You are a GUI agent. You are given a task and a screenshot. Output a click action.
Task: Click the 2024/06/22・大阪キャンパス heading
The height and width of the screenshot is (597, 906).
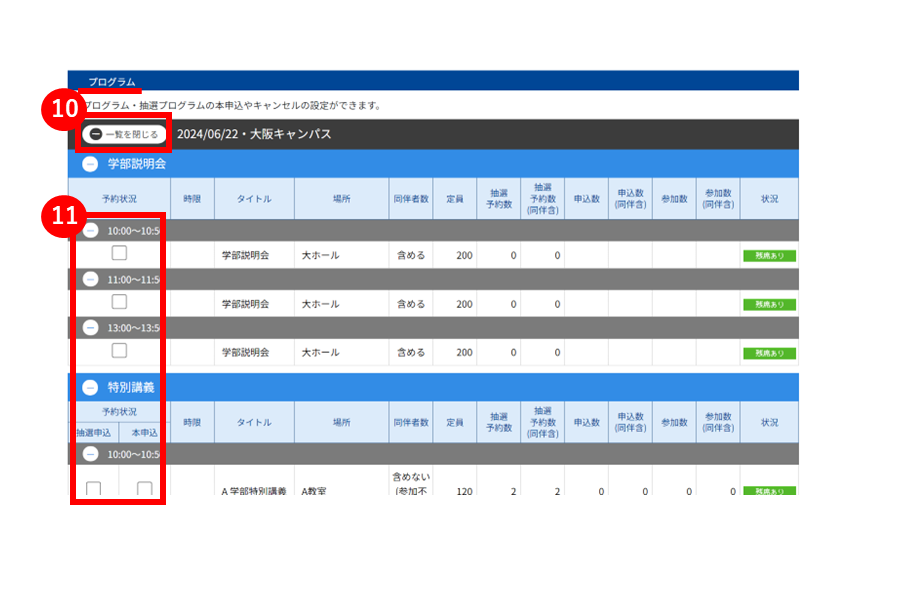[x=254, y=134]
